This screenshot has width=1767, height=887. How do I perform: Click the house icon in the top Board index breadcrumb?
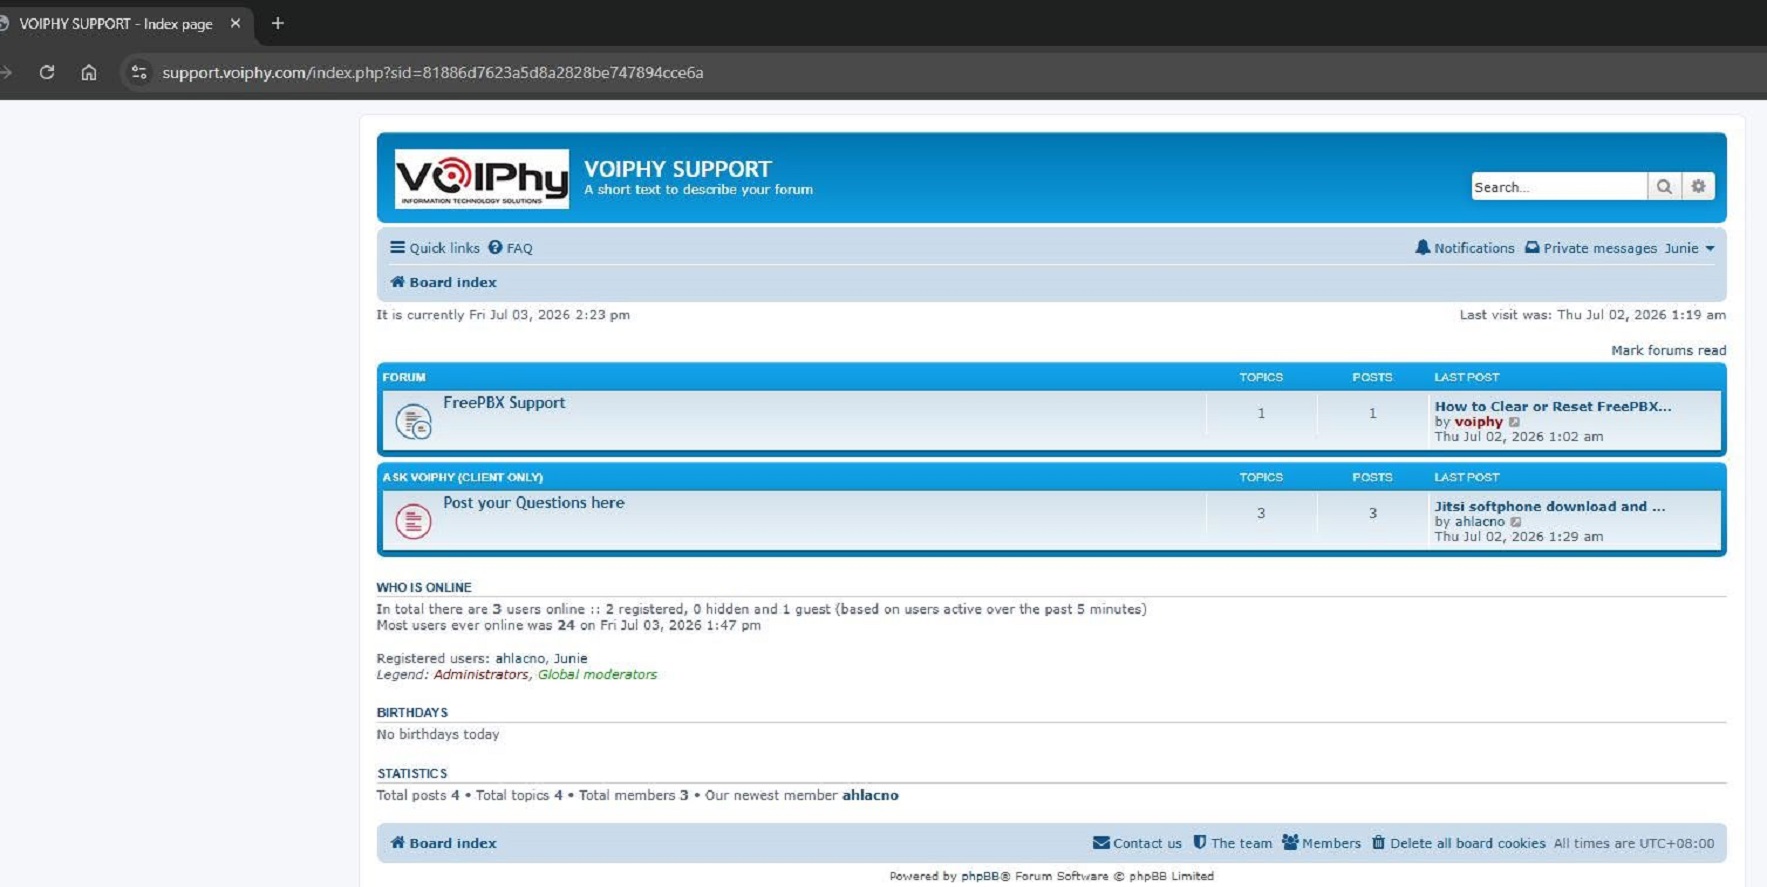click(x=397, y=282)
